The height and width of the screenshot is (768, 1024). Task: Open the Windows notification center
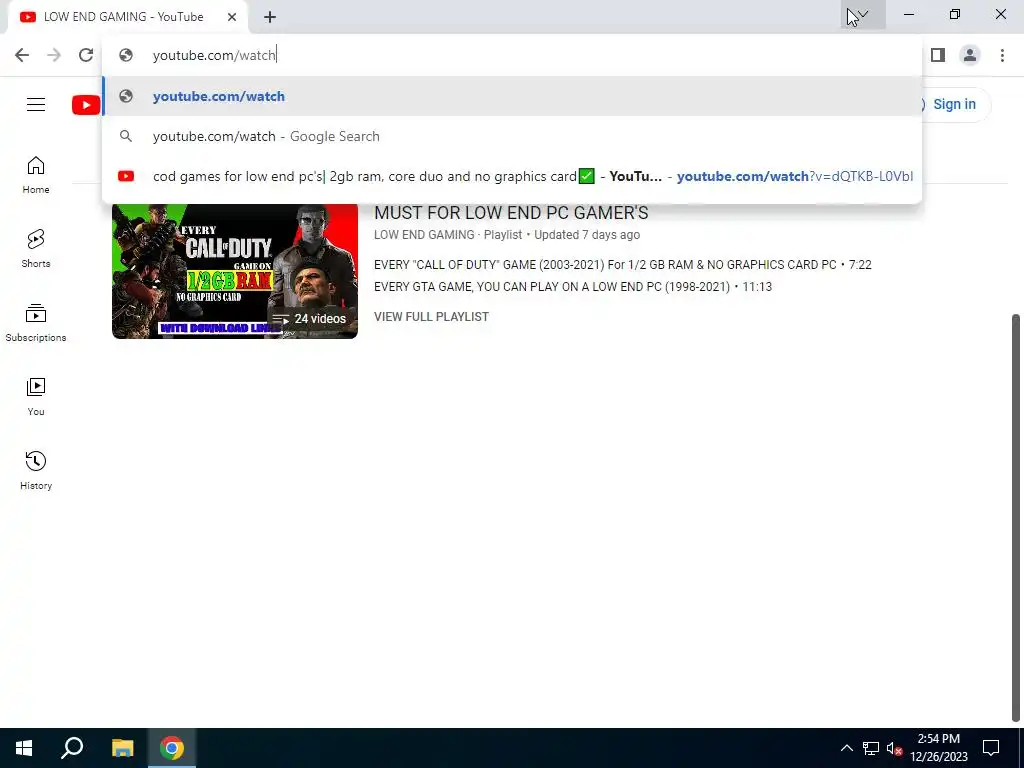991,748
